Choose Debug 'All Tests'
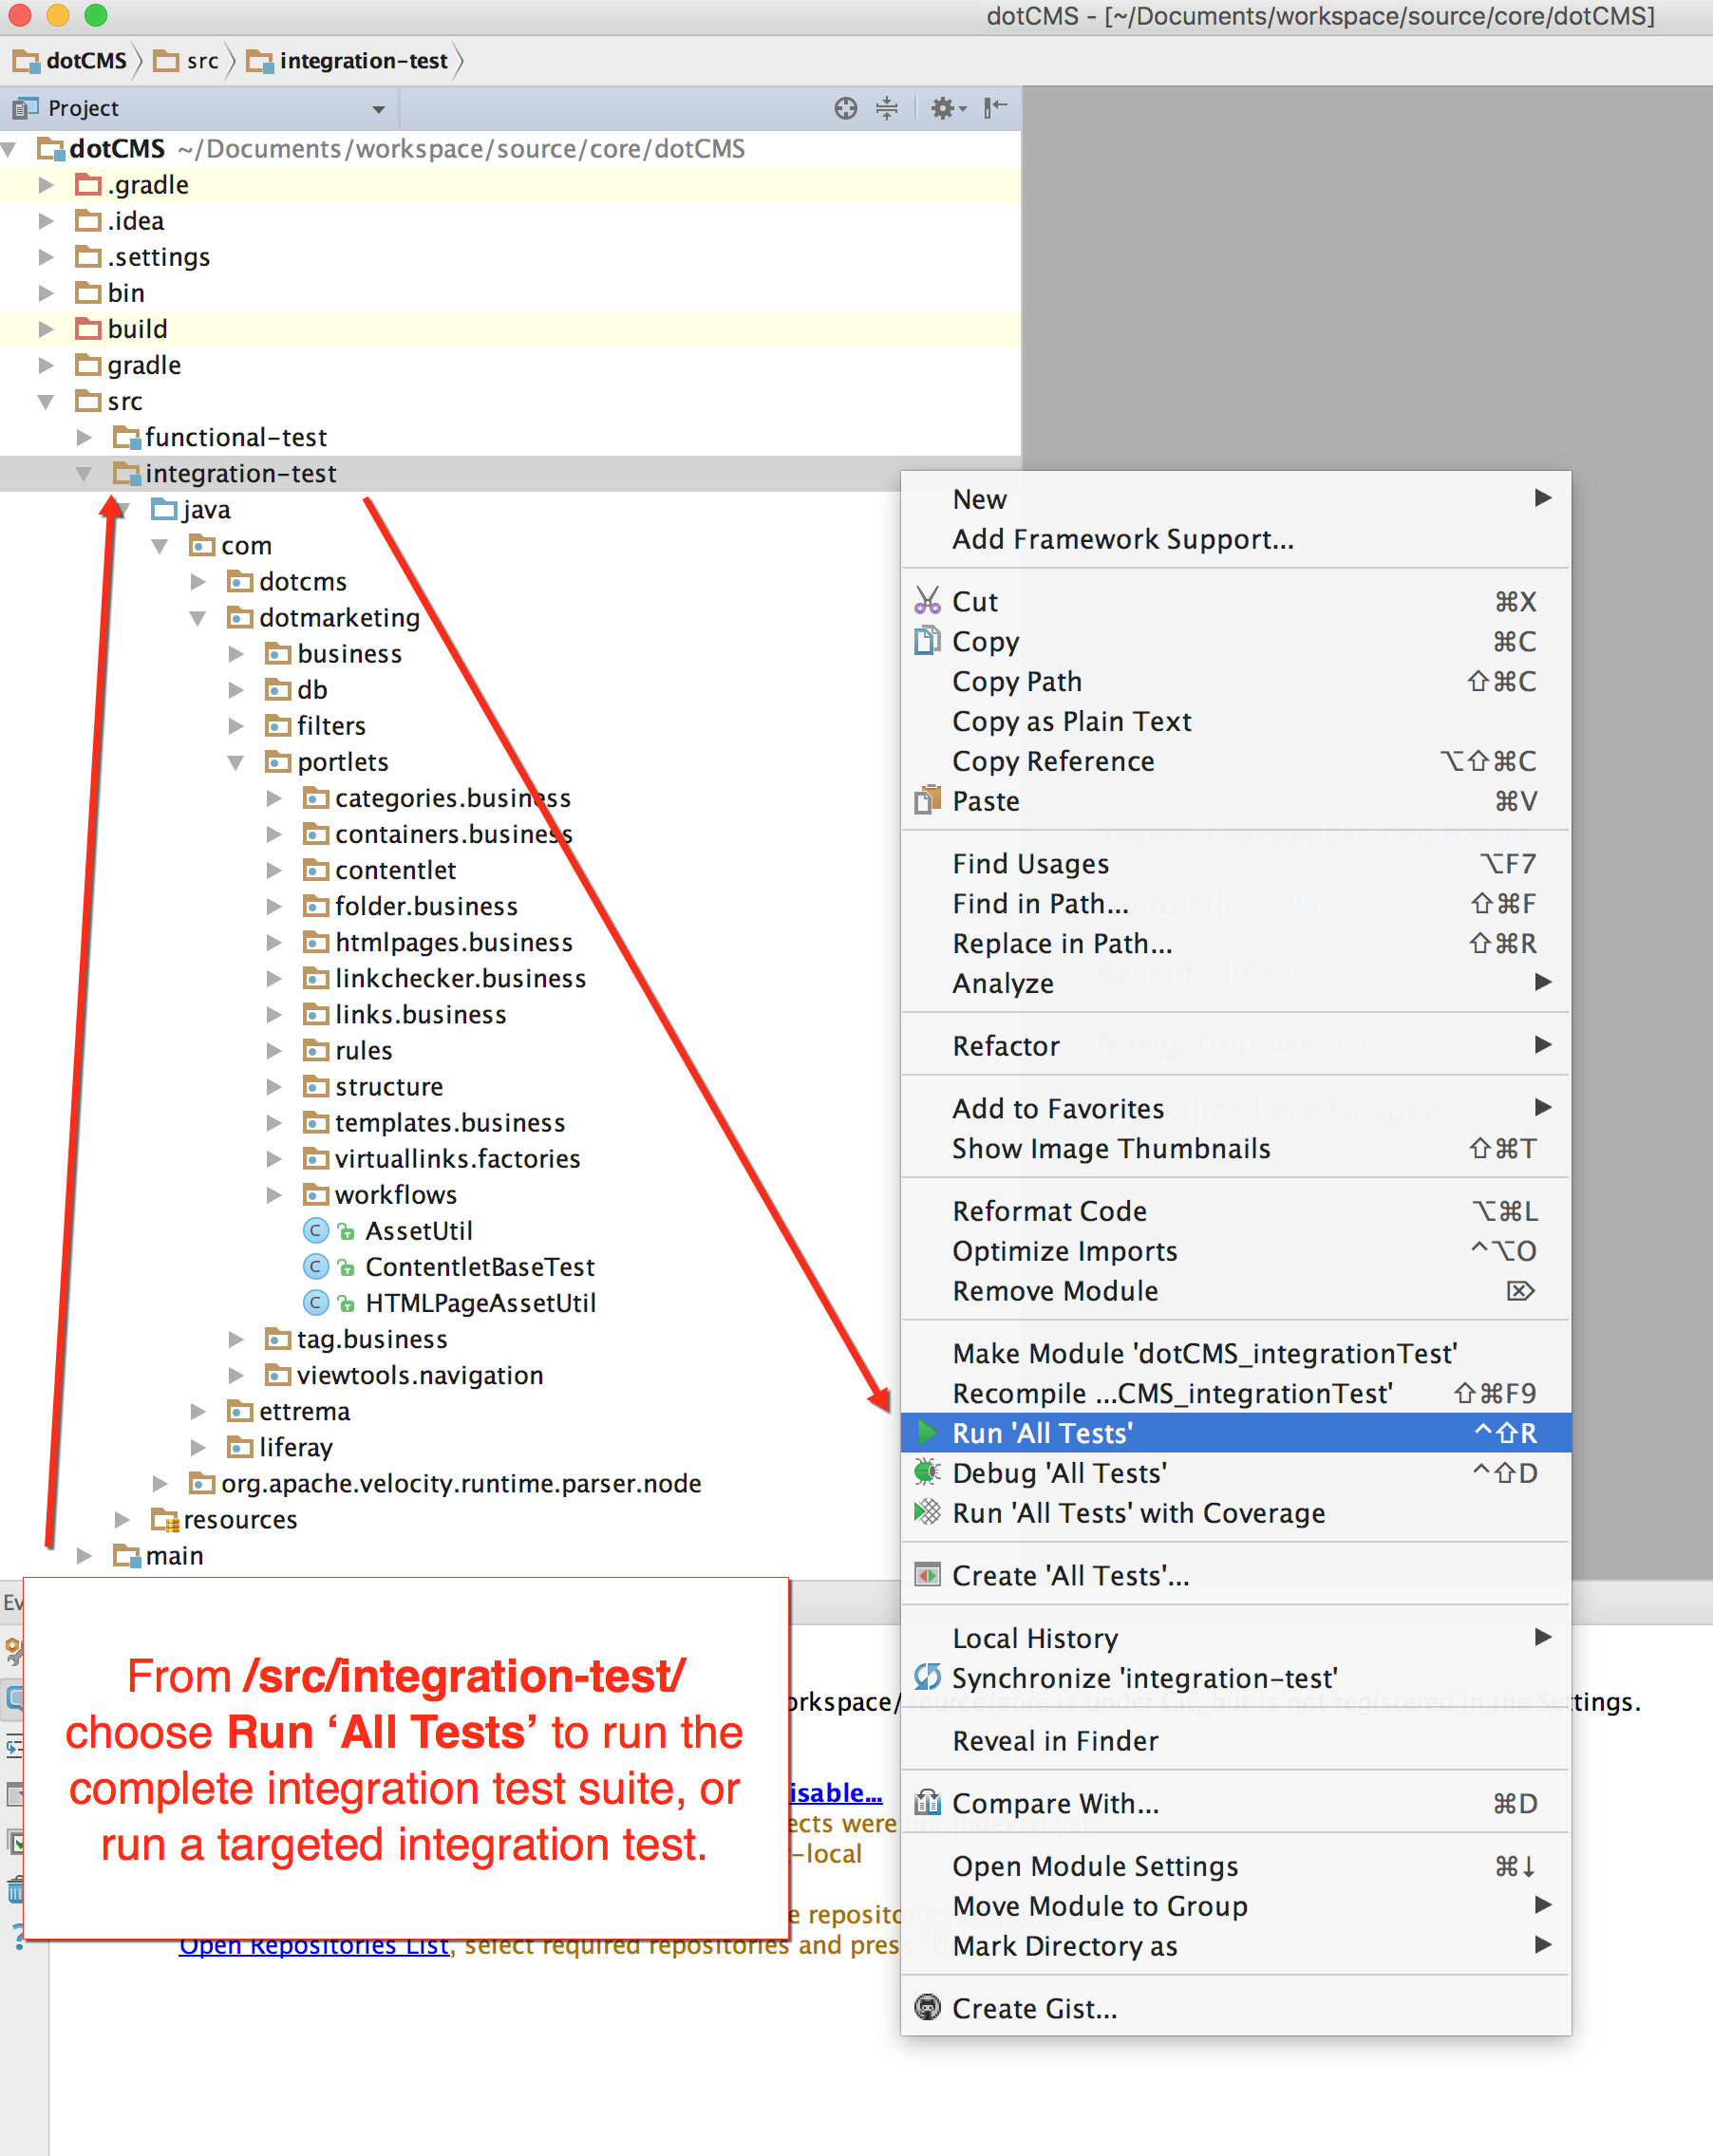 tap(1235, 1472)
